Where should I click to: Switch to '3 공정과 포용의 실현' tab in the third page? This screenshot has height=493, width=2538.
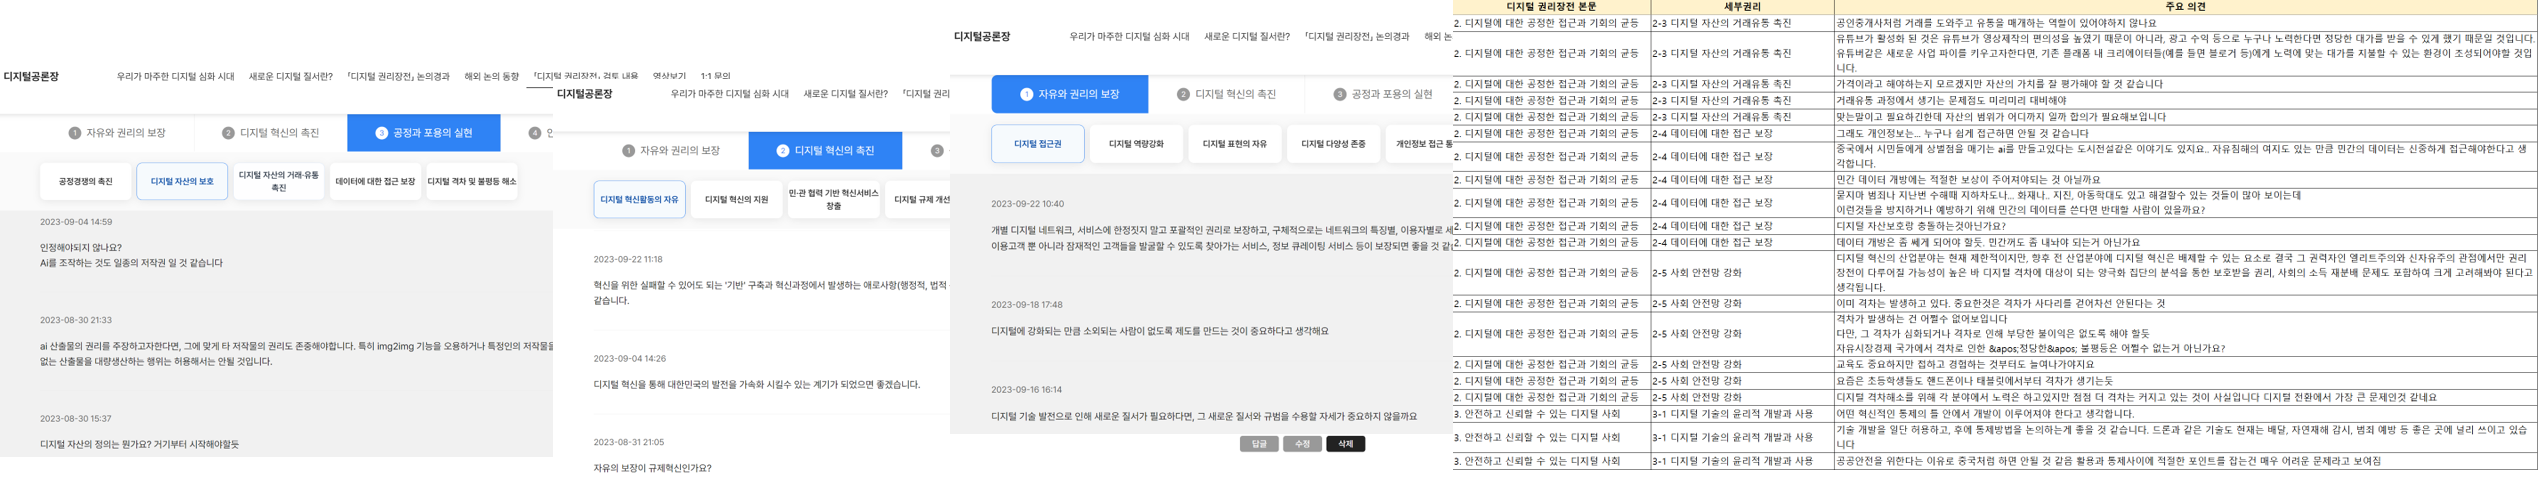[x=1382, y=94]
